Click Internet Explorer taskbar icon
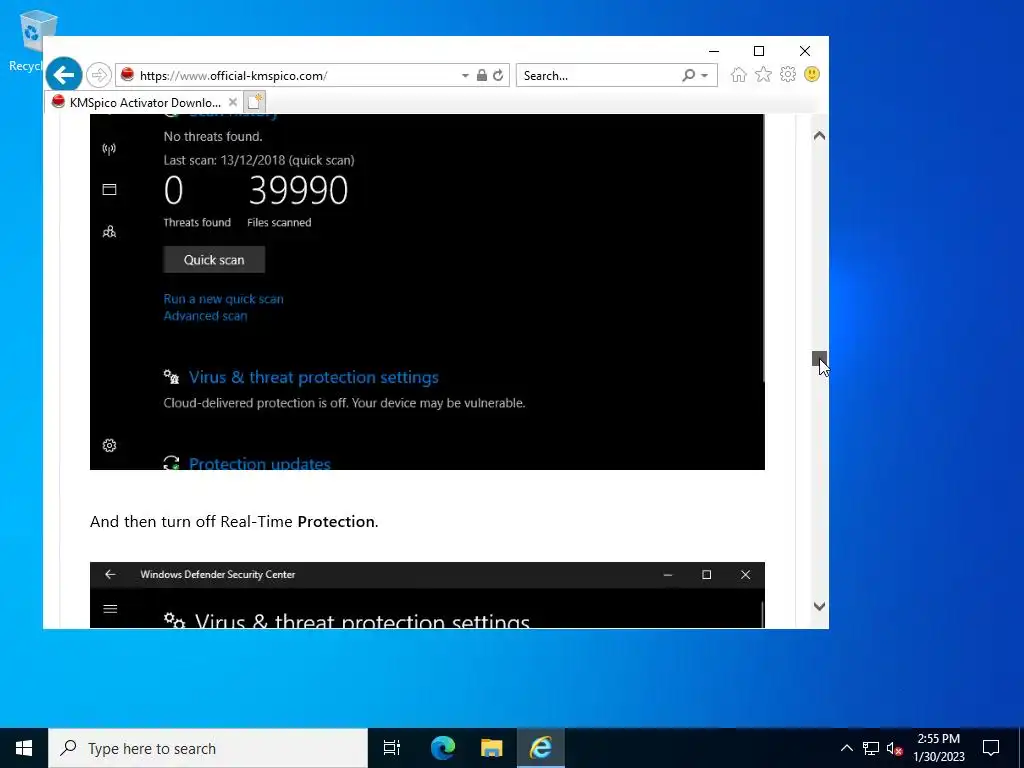1024x768 pixels. [x=541, y=748]
